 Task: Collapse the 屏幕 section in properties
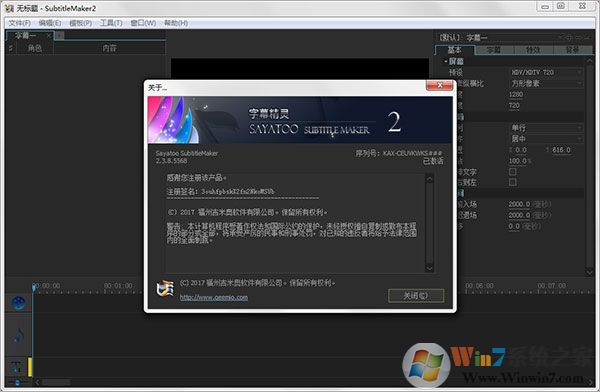445,61
